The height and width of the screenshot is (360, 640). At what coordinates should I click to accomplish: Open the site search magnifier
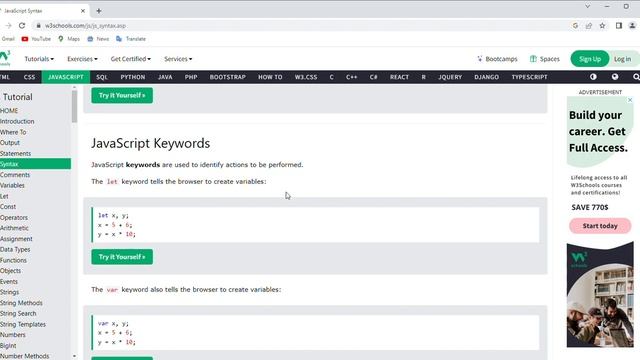[x=636, y=77]
